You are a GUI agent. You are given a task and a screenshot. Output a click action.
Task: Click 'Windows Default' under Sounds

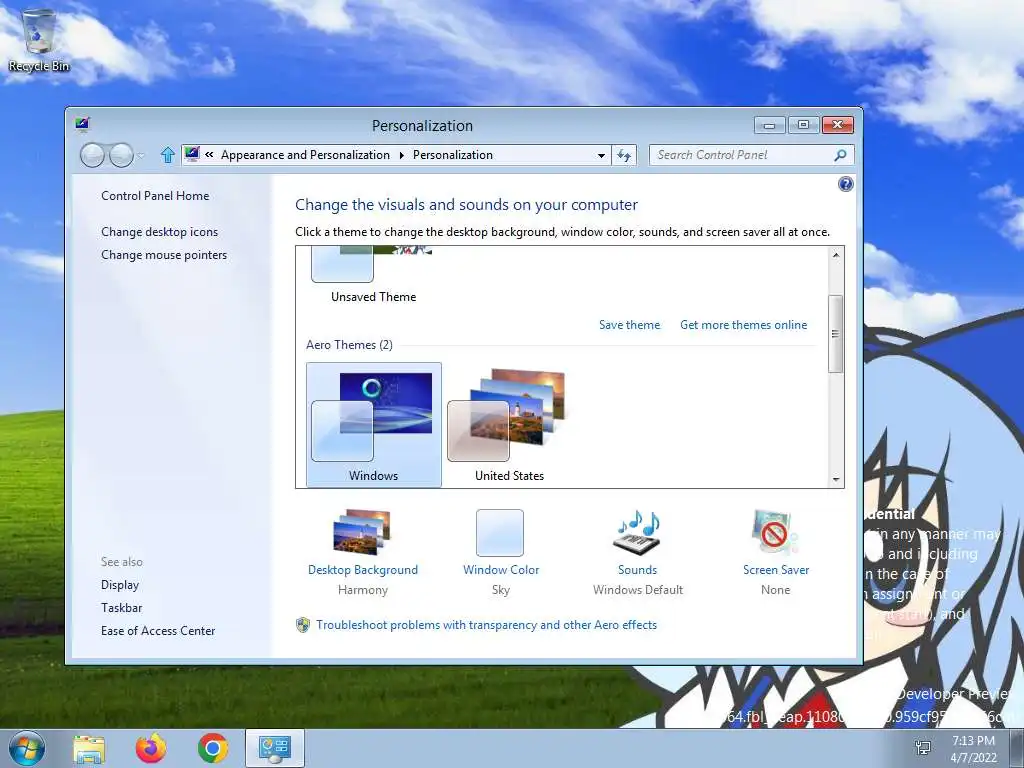coord(637,590)
